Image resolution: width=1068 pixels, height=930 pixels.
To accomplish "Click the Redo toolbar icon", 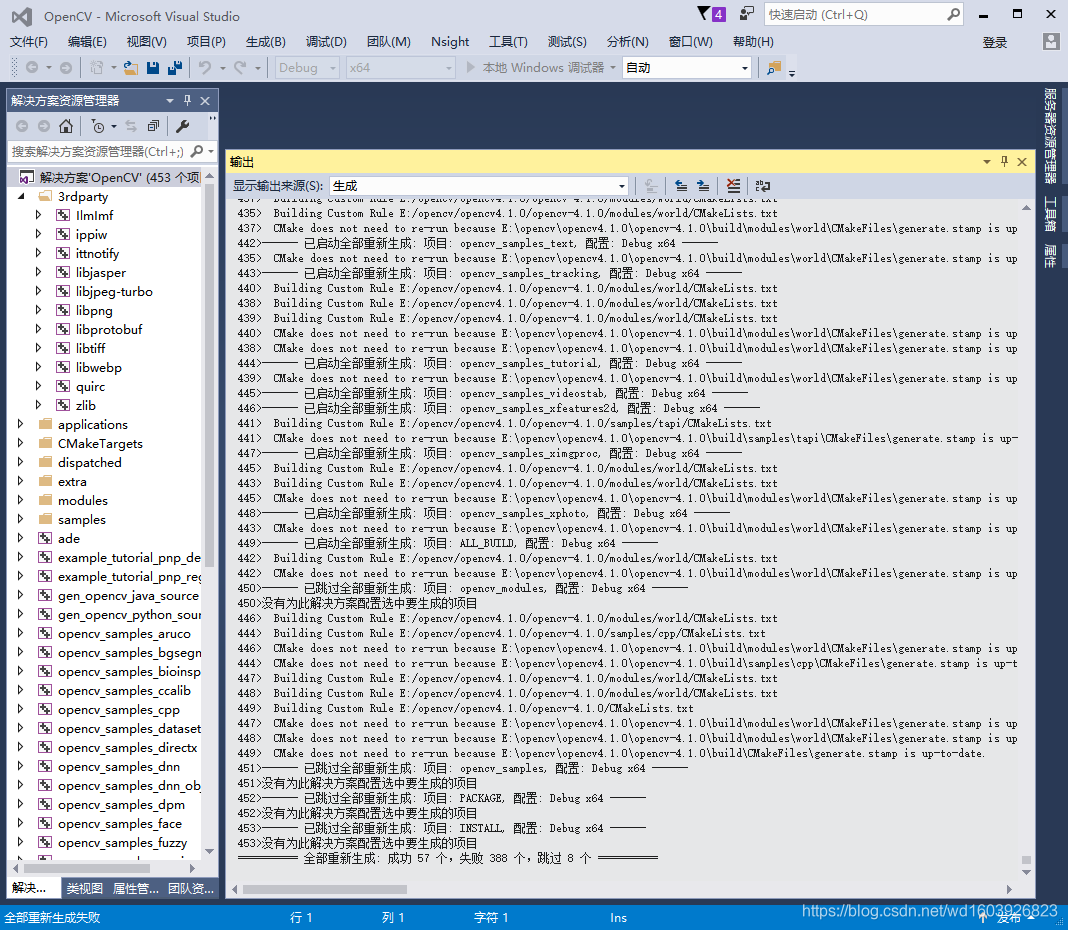I will pos(240,67).
